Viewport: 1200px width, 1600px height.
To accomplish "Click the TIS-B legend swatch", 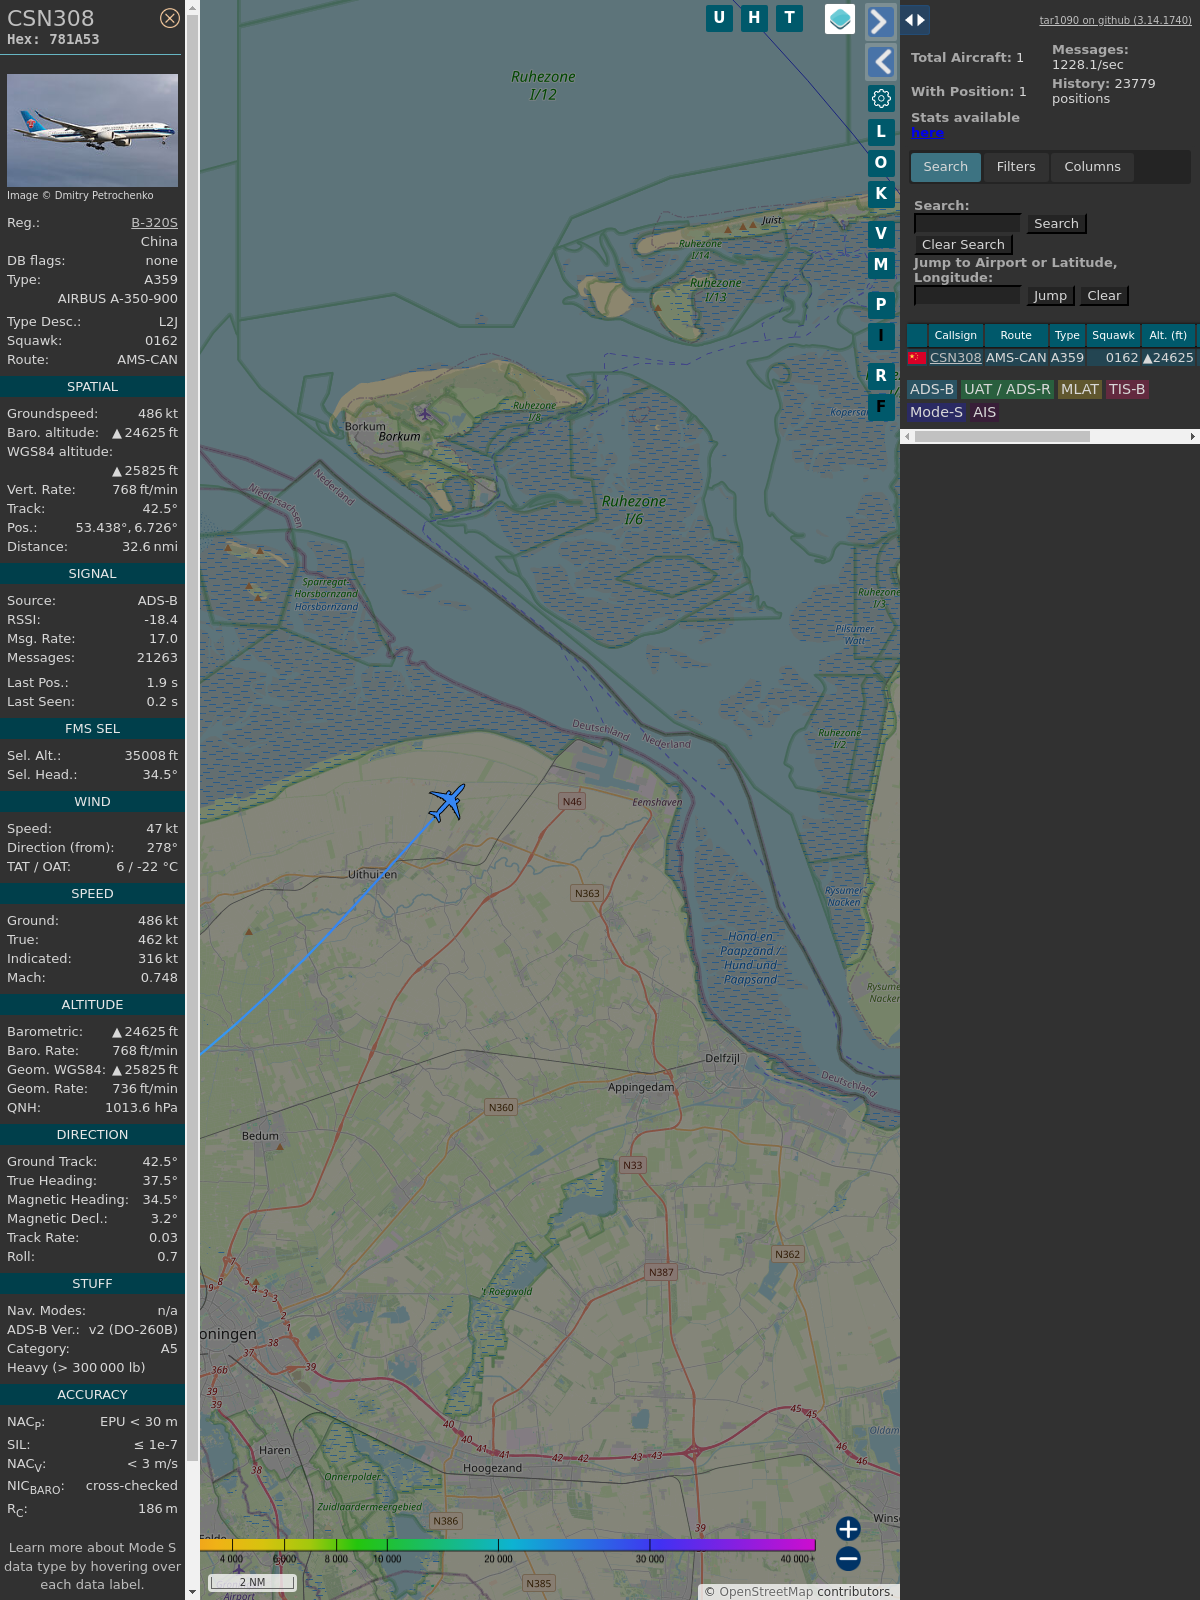I will pyautogui.click(x=1127, y=390).
